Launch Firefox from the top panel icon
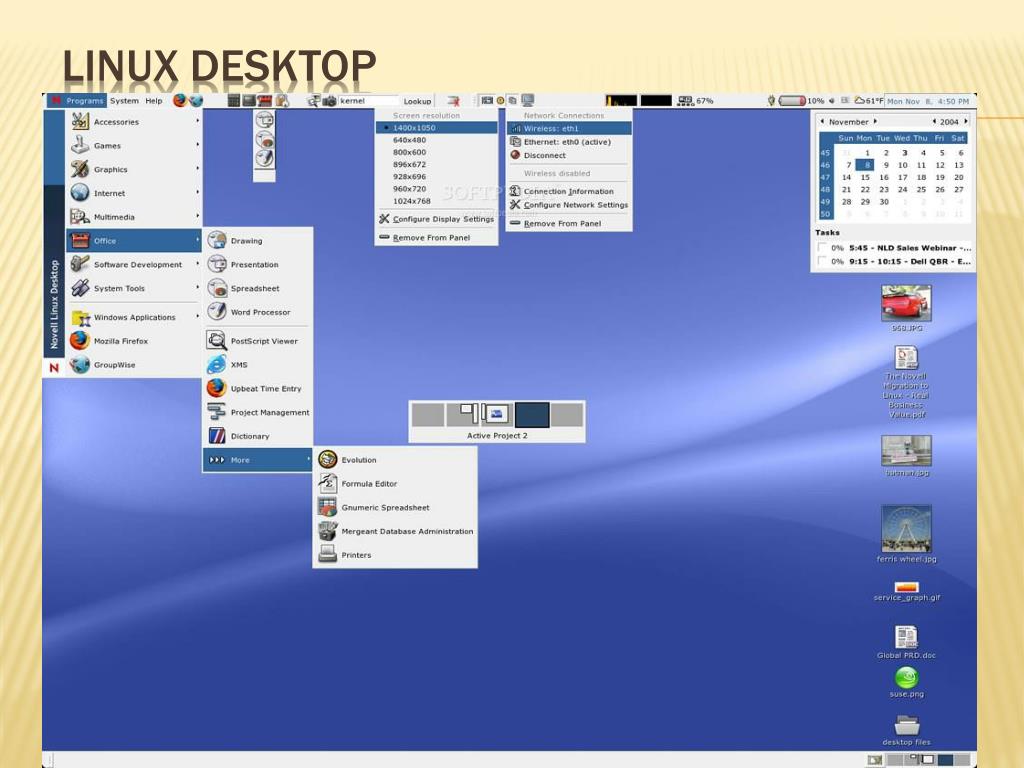The height and width of the screenshot is (768, 1024). [x=180, y=101]
